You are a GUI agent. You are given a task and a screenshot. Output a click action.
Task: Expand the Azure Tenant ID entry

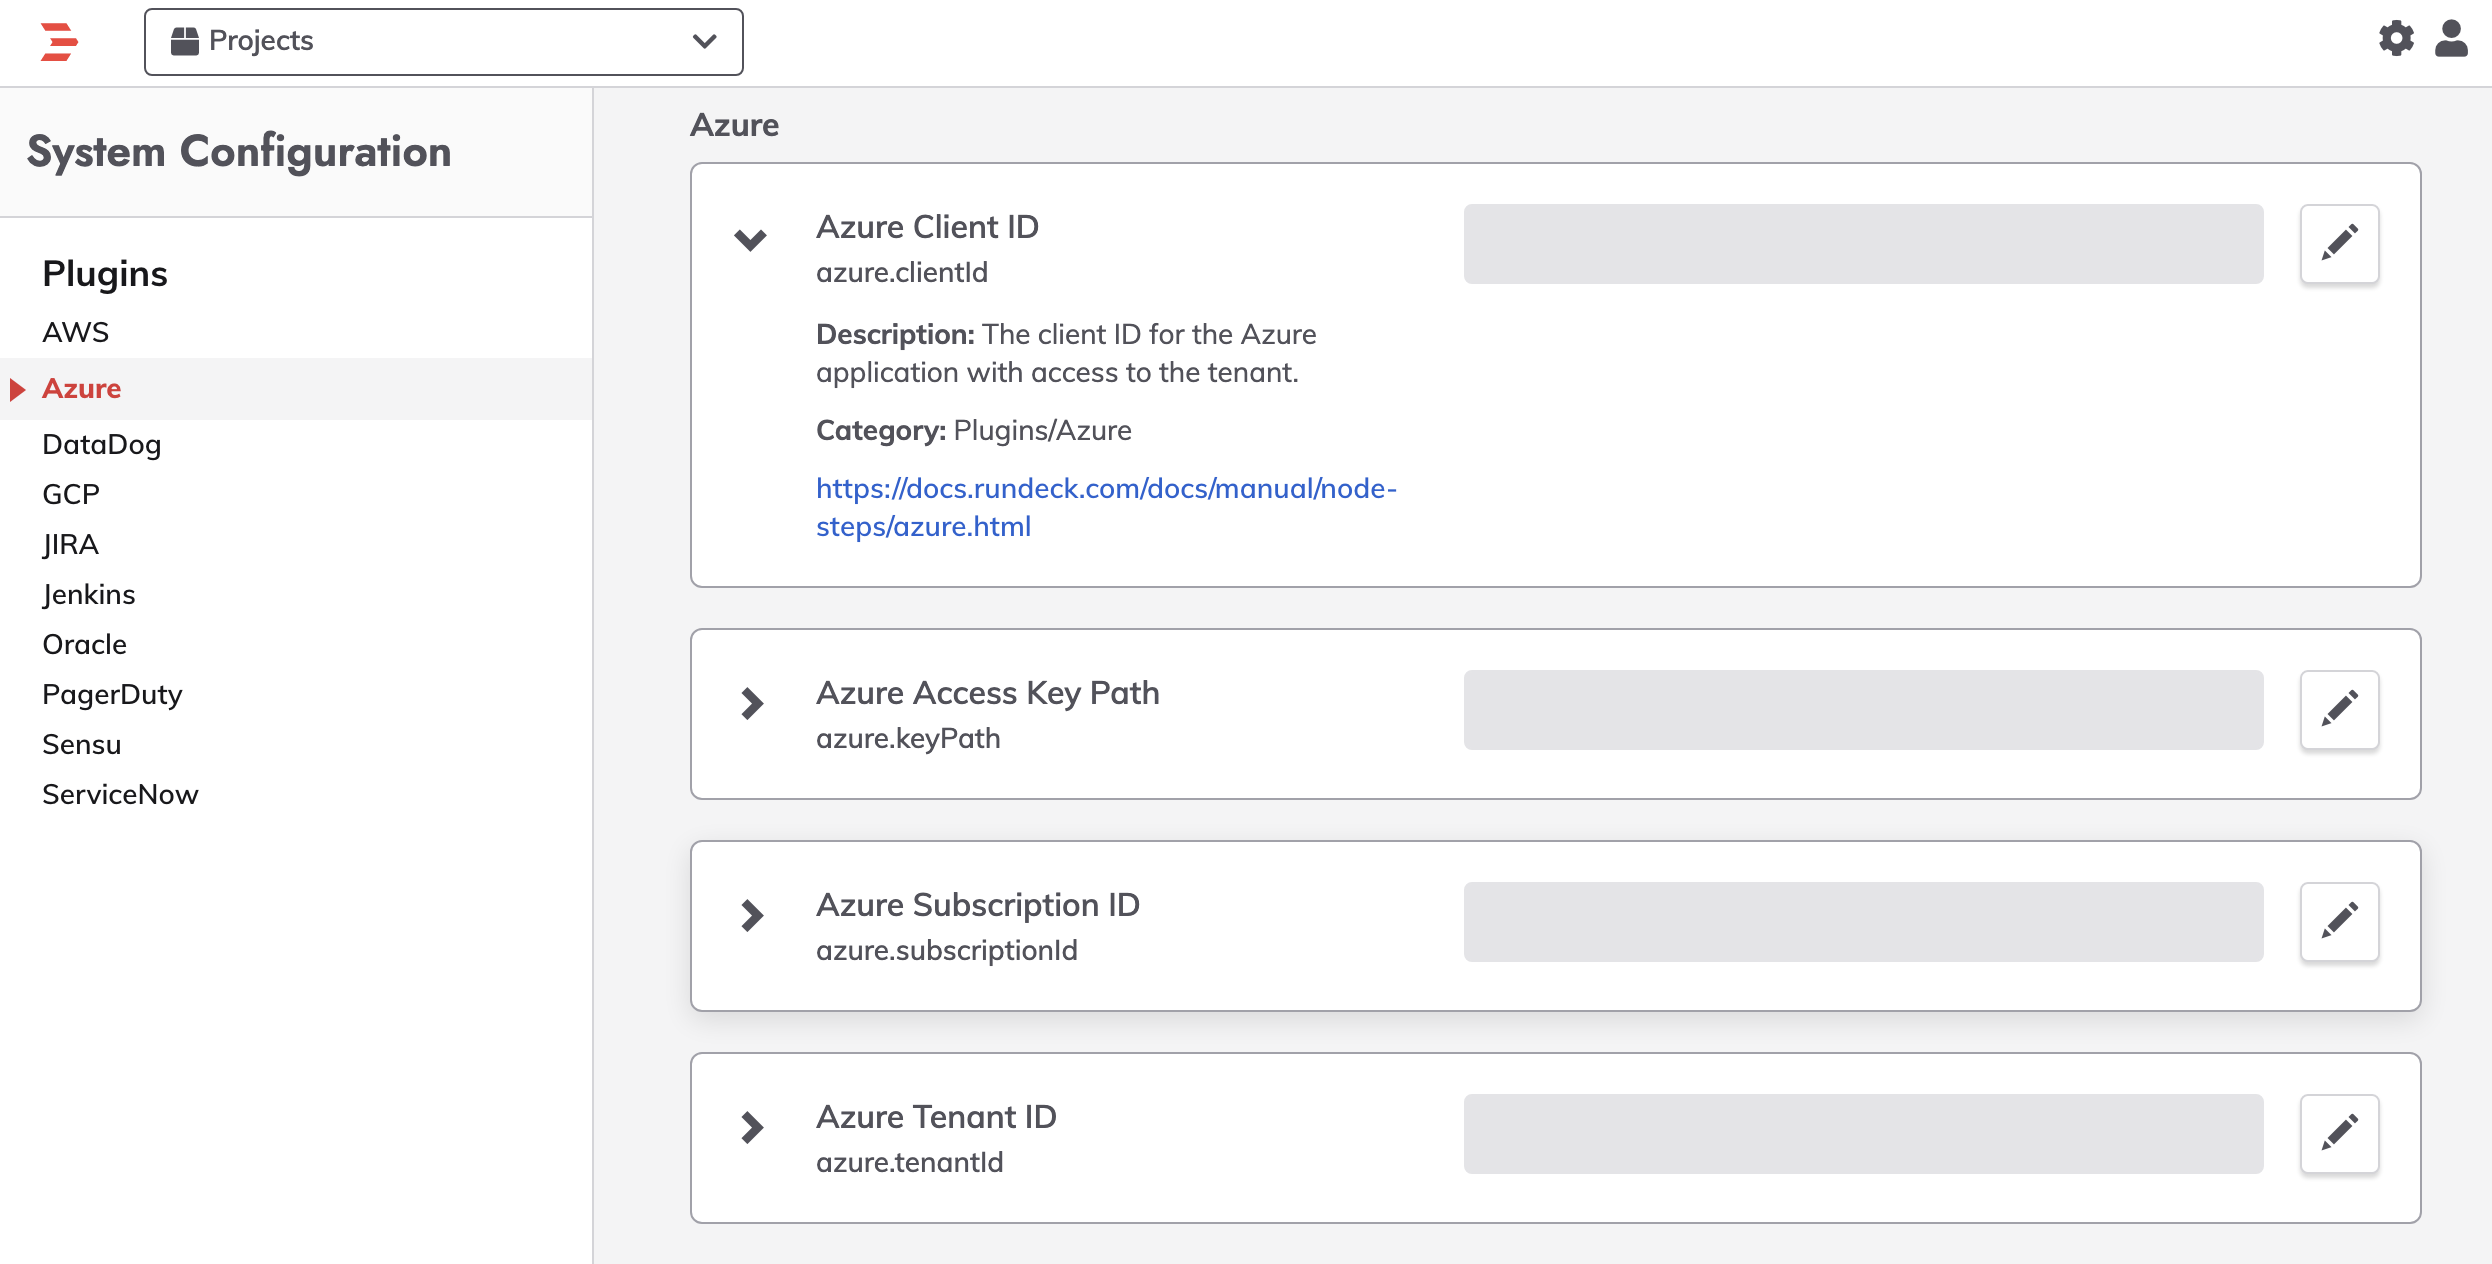[x=752, y=1128]
